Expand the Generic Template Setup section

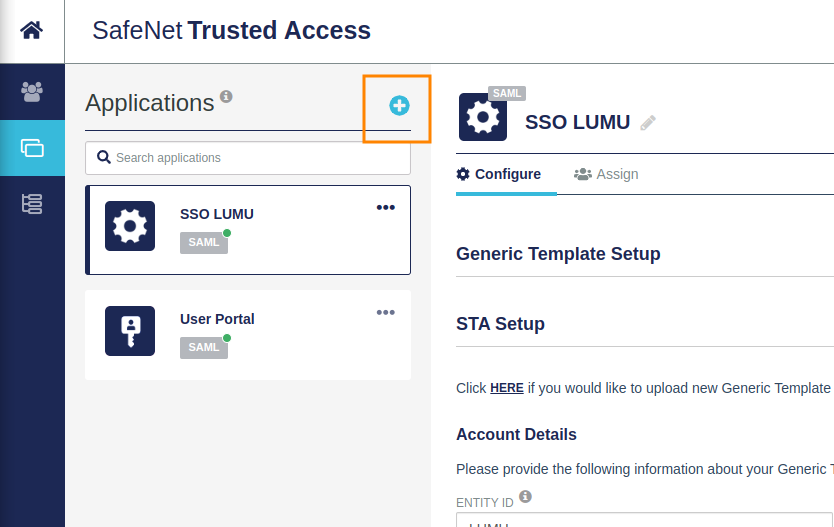tap(558, 254)
